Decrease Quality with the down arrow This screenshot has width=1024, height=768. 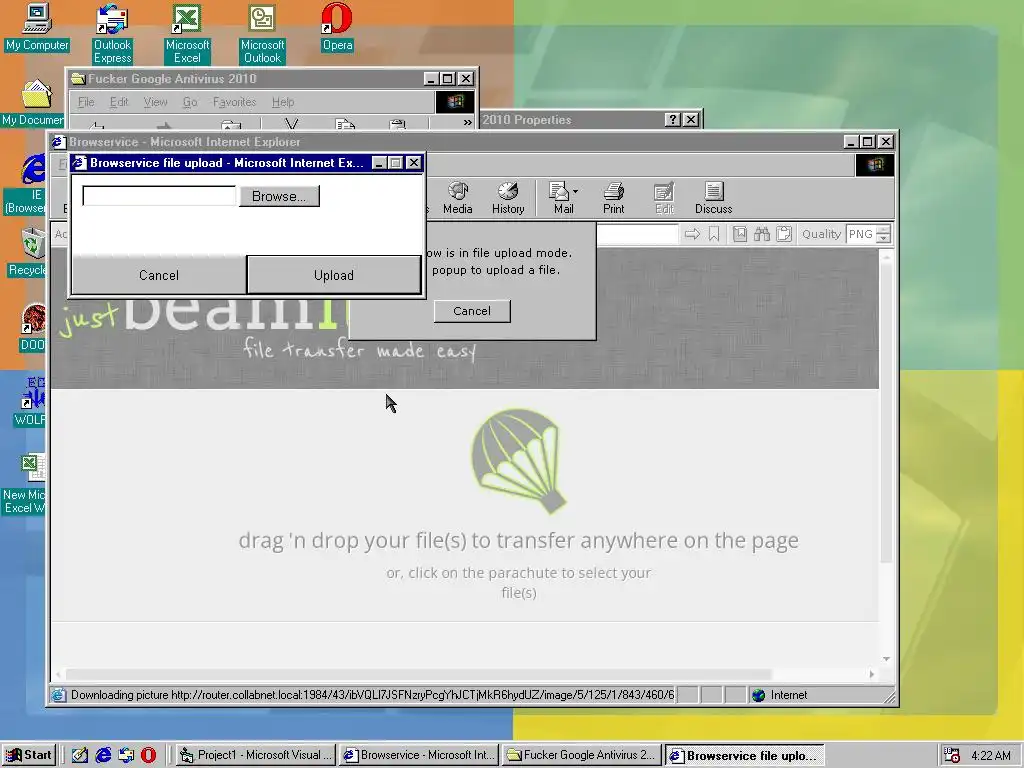click(x=883, y=238)
